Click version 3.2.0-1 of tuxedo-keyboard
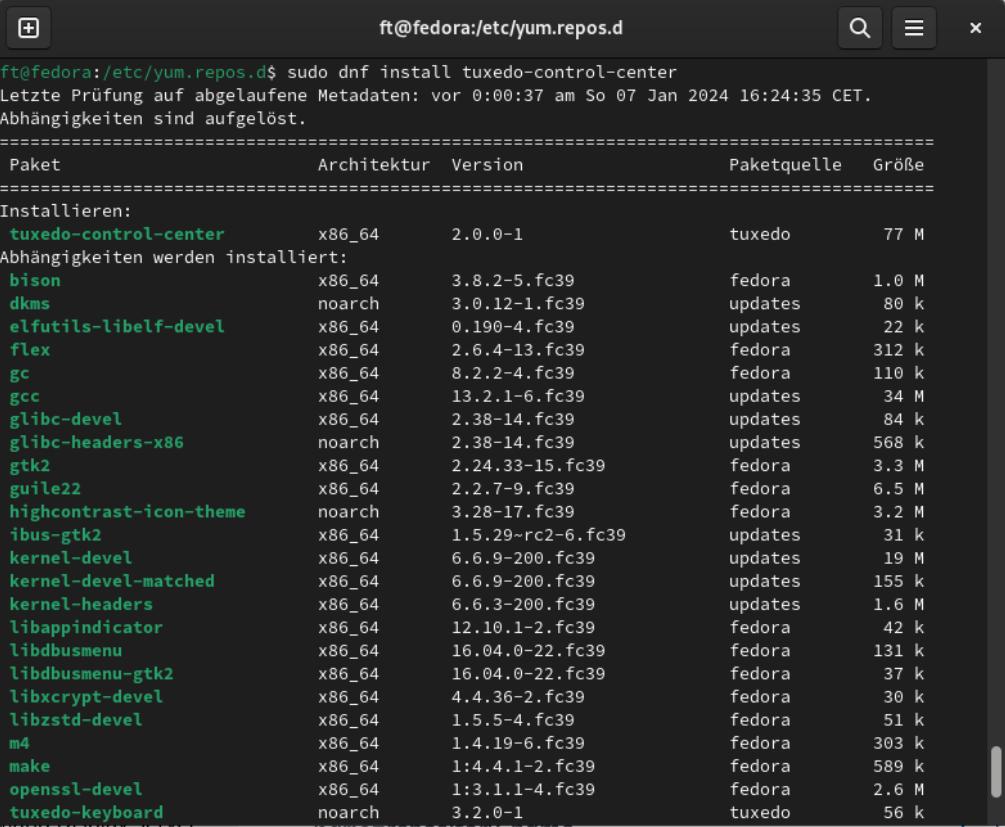The height and width of the screenshot is (827, 1005). 487,812
